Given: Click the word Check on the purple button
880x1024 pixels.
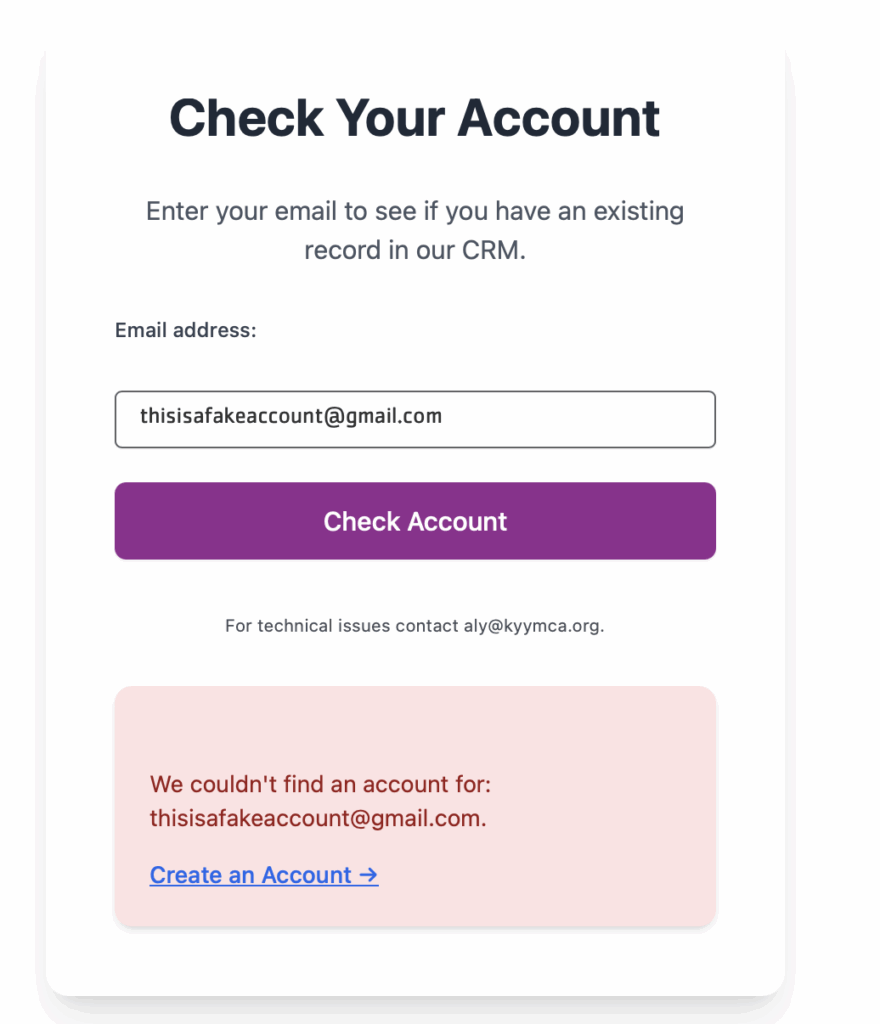Looking at the screenshot, I should (x=362, y=521).
